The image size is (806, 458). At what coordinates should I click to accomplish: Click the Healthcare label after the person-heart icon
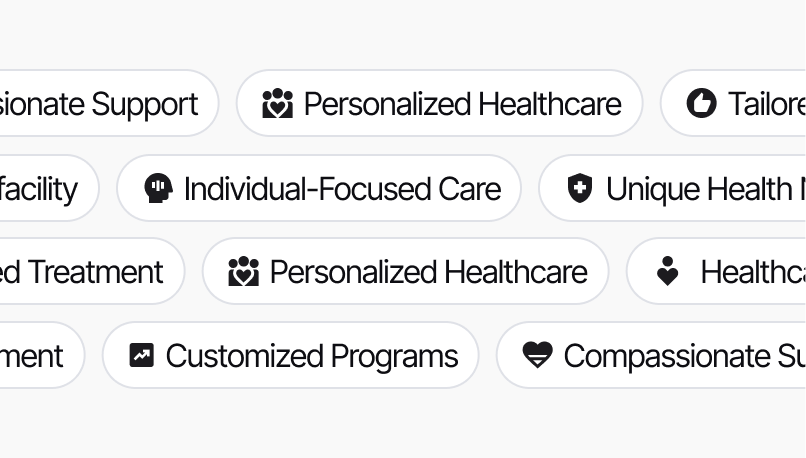752,272
